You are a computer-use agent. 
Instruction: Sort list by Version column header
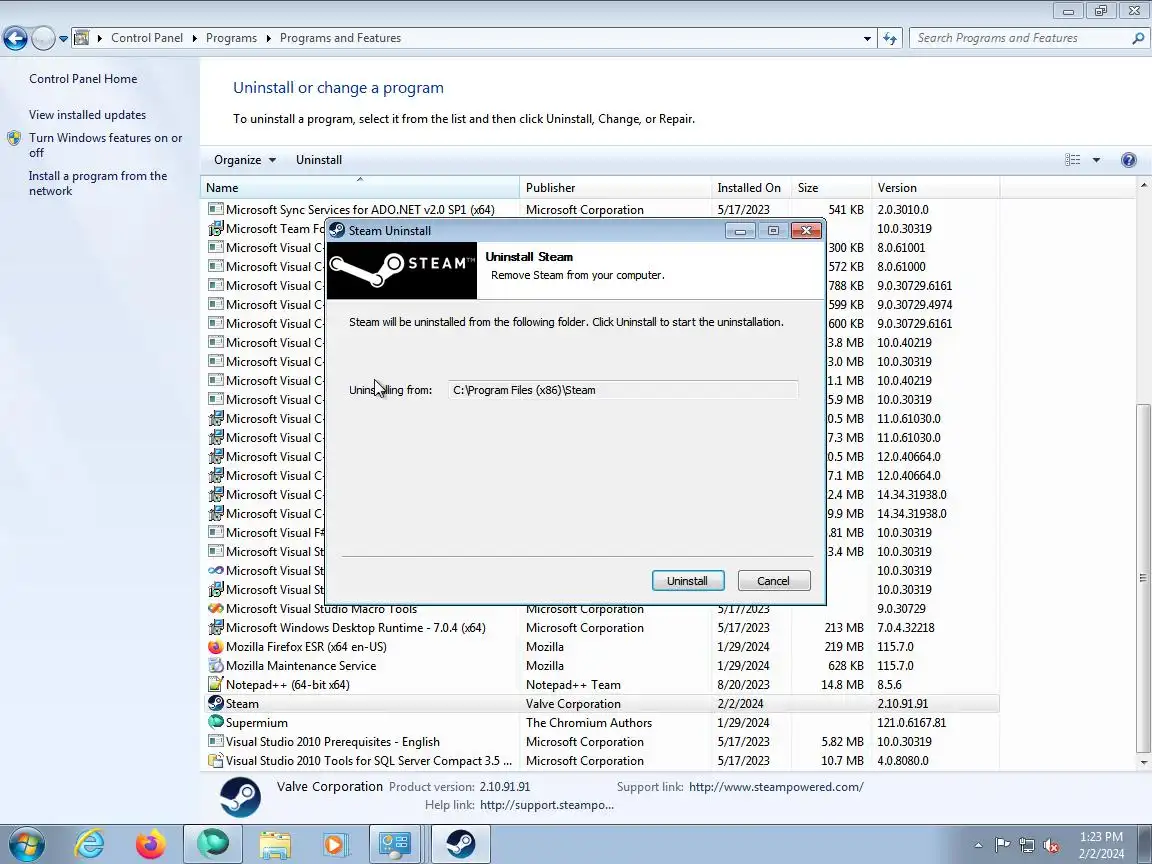(935, 187)
